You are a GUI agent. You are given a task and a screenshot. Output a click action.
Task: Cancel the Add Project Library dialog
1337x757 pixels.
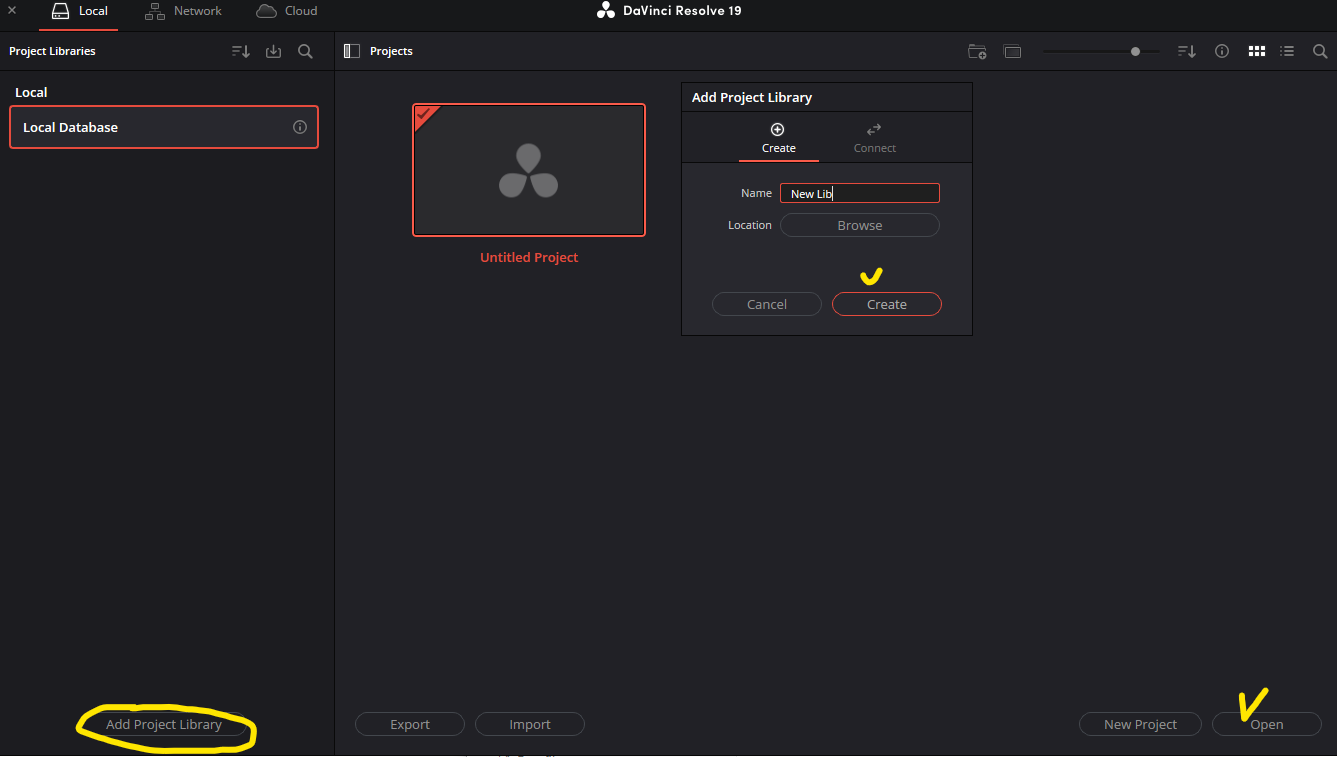767,304
